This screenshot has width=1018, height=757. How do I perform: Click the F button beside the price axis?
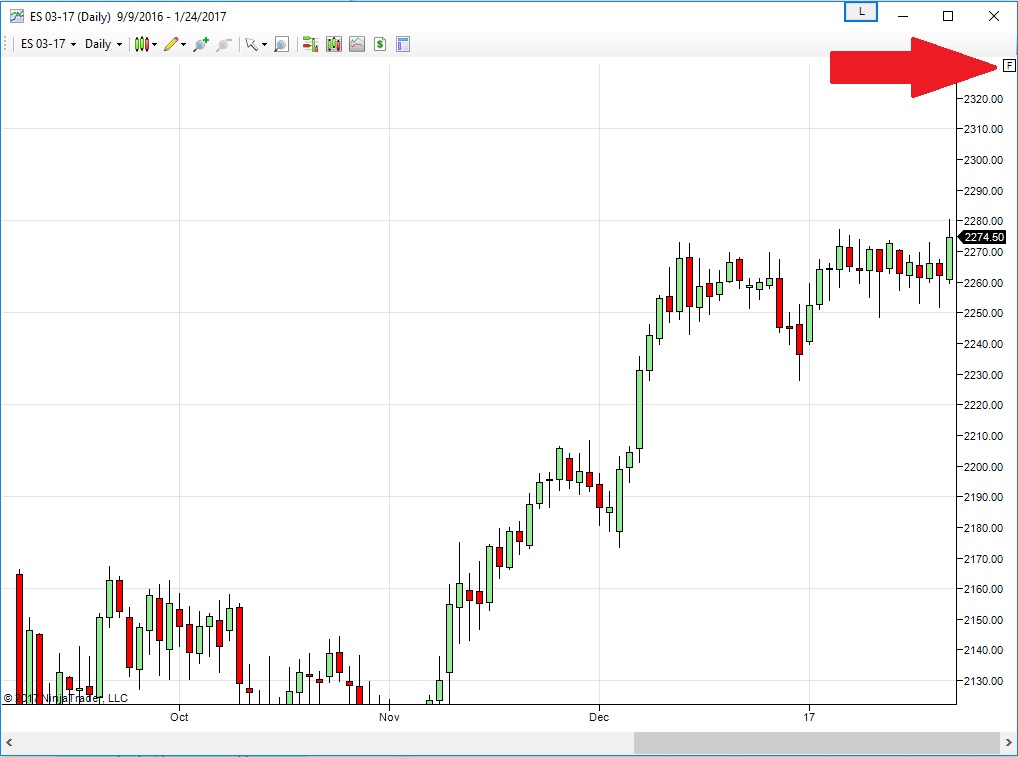[x=1009, y=65]
